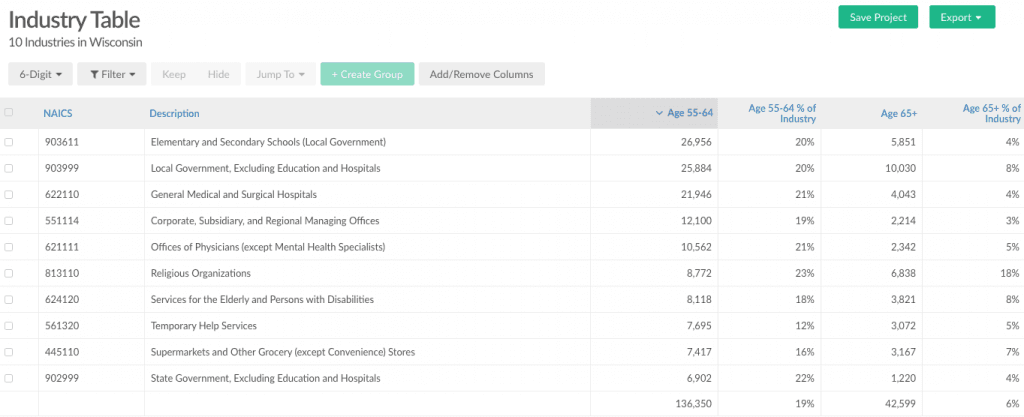Screen dimensions: 1024x417
Task: Open the 6-Digit dropdown
Action: click(40, 74)
